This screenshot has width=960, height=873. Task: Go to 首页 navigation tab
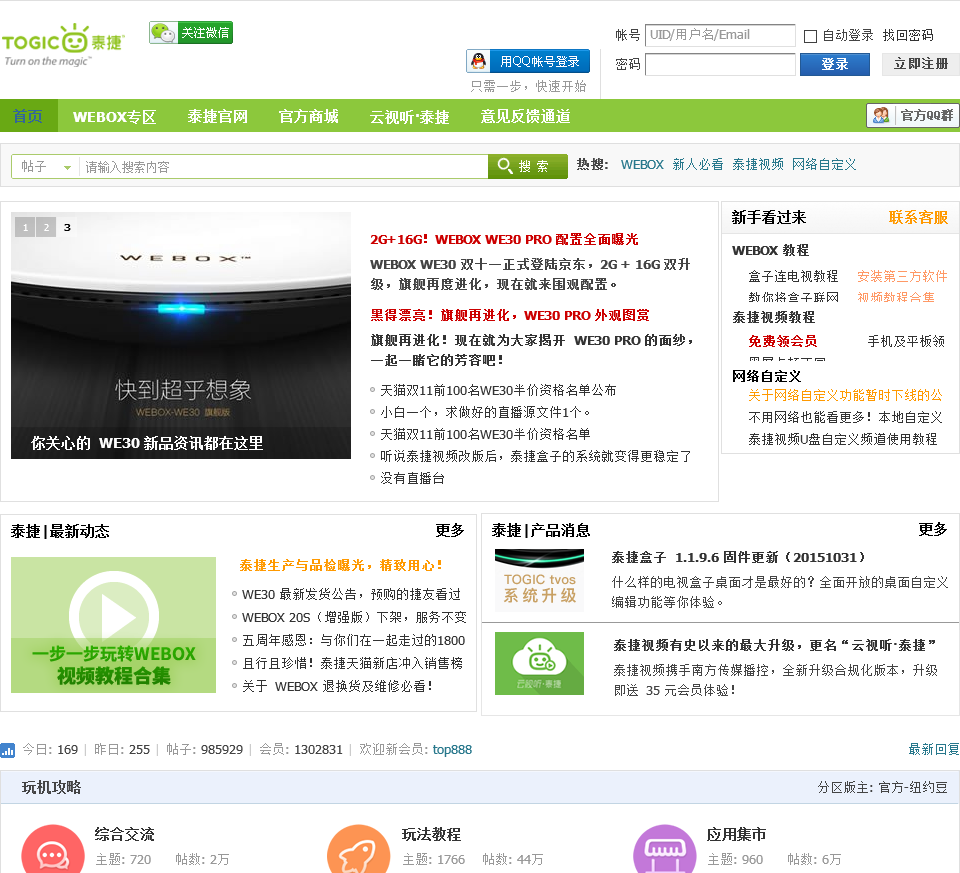click(x=28, y=116)
